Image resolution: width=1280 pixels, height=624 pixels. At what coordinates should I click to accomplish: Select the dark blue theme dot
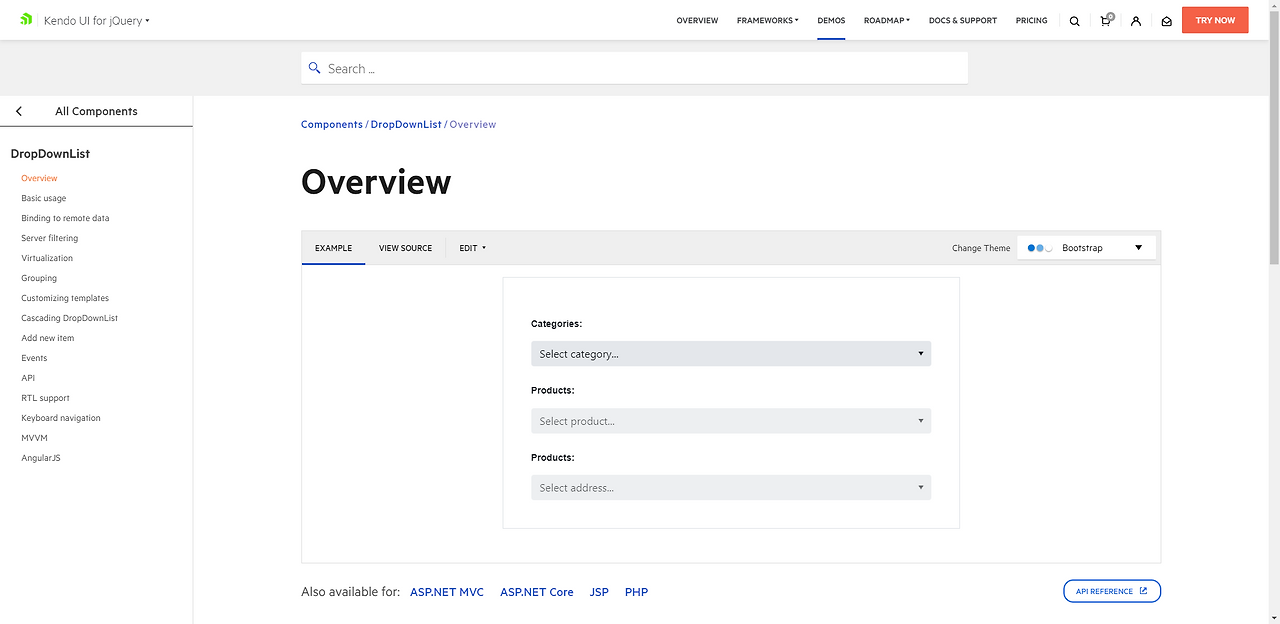pyautogui.click(x=1029, y=247)
